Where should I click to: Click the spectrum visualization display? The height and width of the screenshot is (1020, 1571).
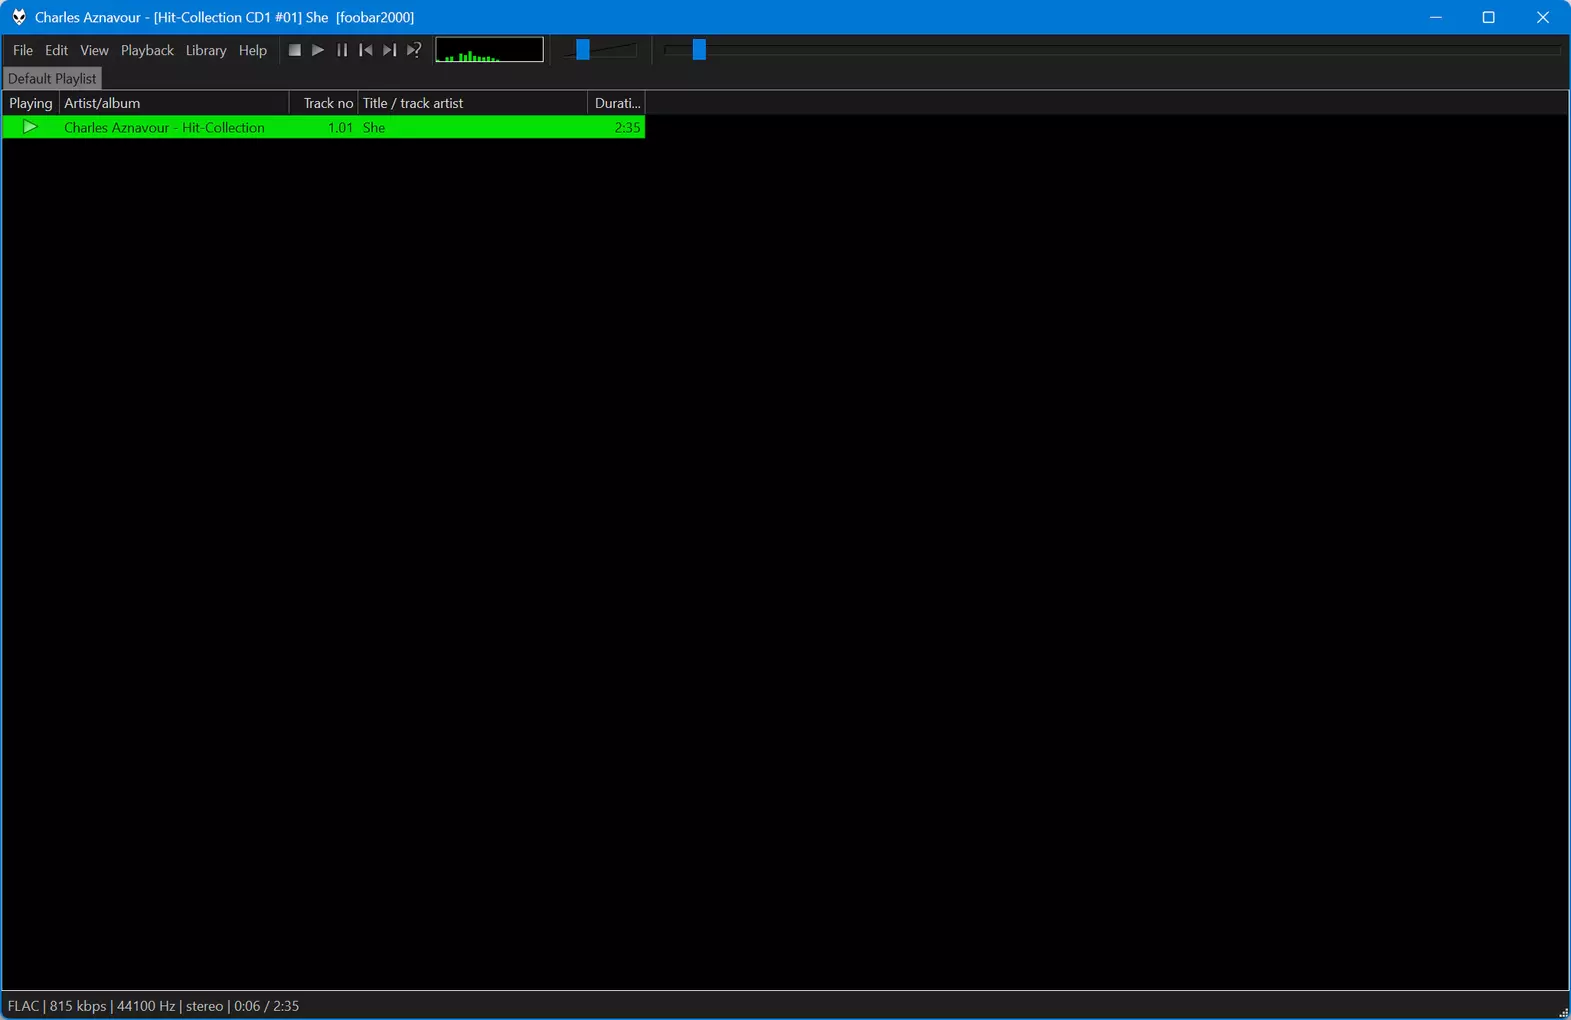click(x=490, y=50)
